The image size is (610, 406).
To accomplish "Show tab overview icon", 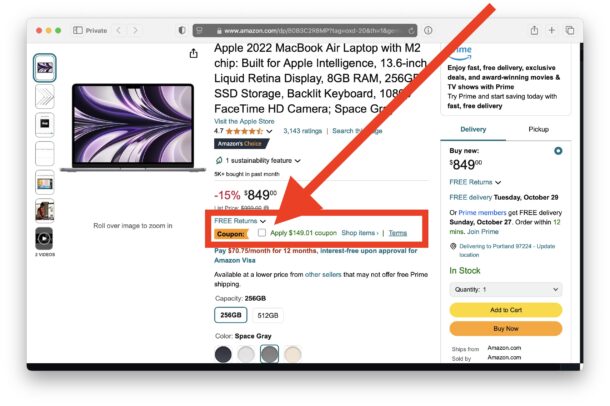I will (x=570, y=30).
